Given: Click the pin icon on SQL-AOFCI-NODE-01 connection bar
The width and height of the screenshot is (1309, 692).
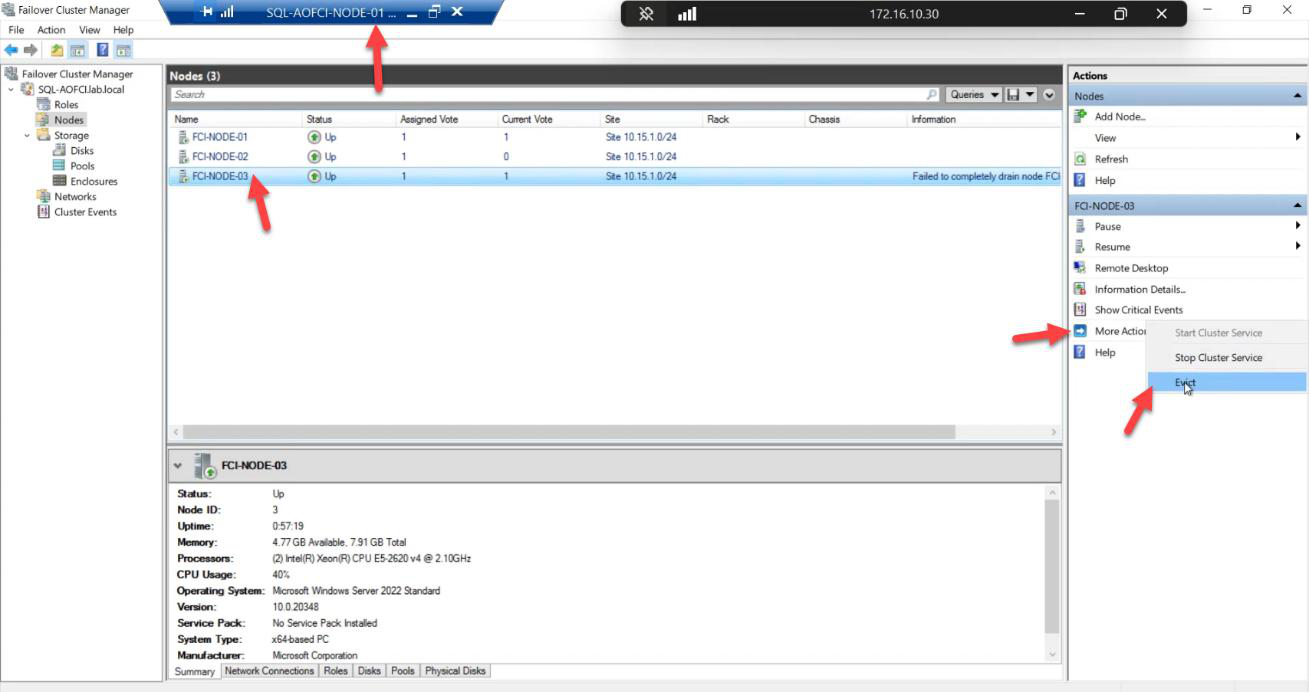Looking at the screenshot, I should [207, 12].
